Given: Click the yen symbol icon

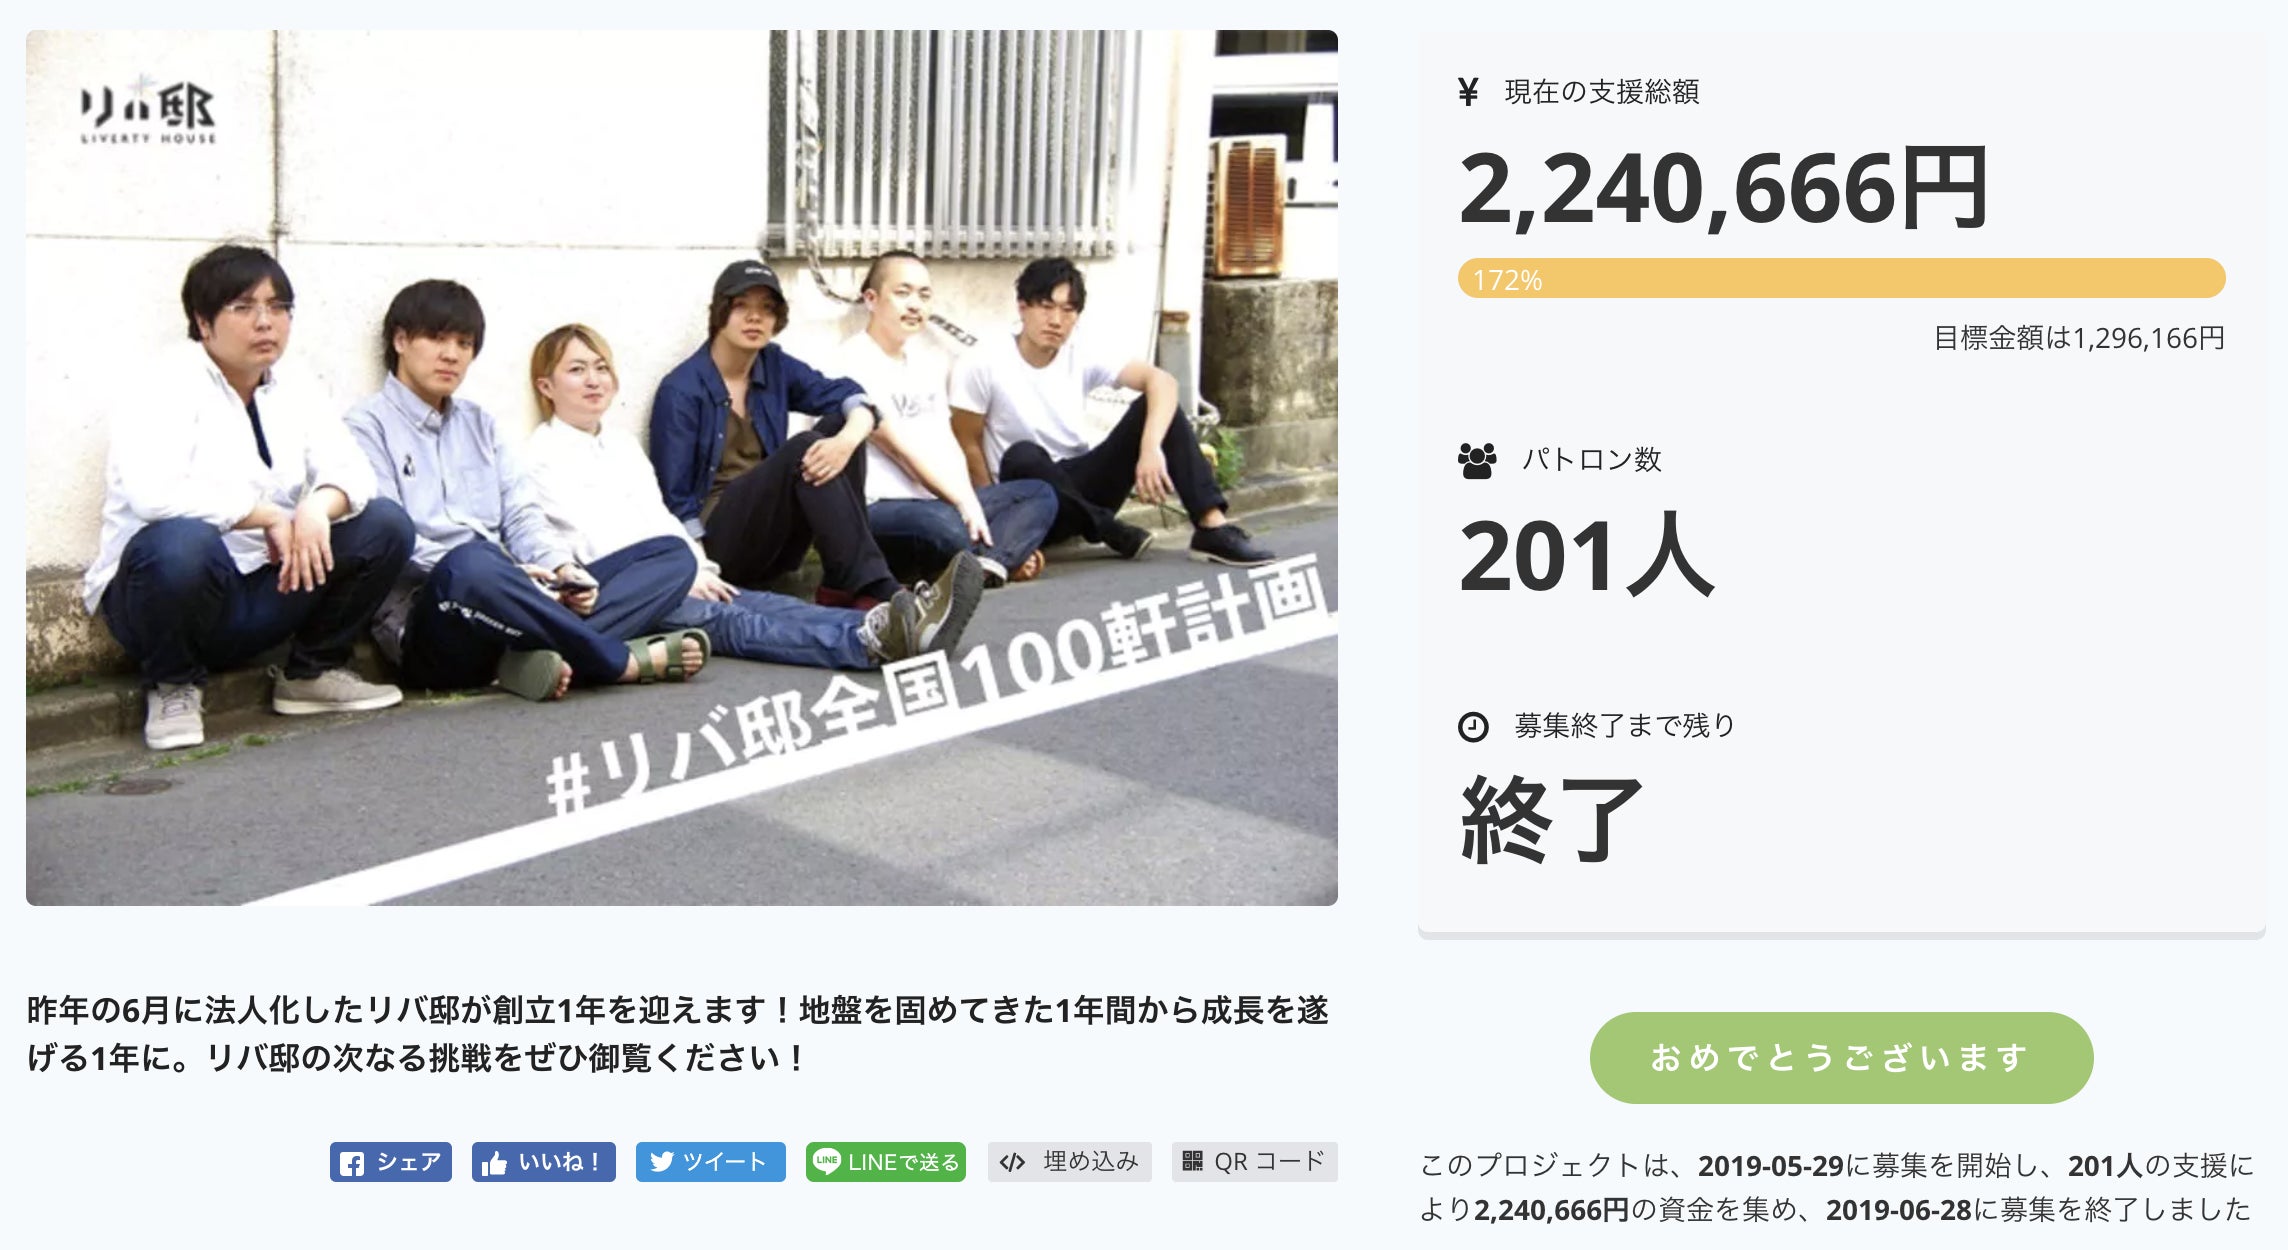Looking at the screenshot, I should tap(1468, 92).
